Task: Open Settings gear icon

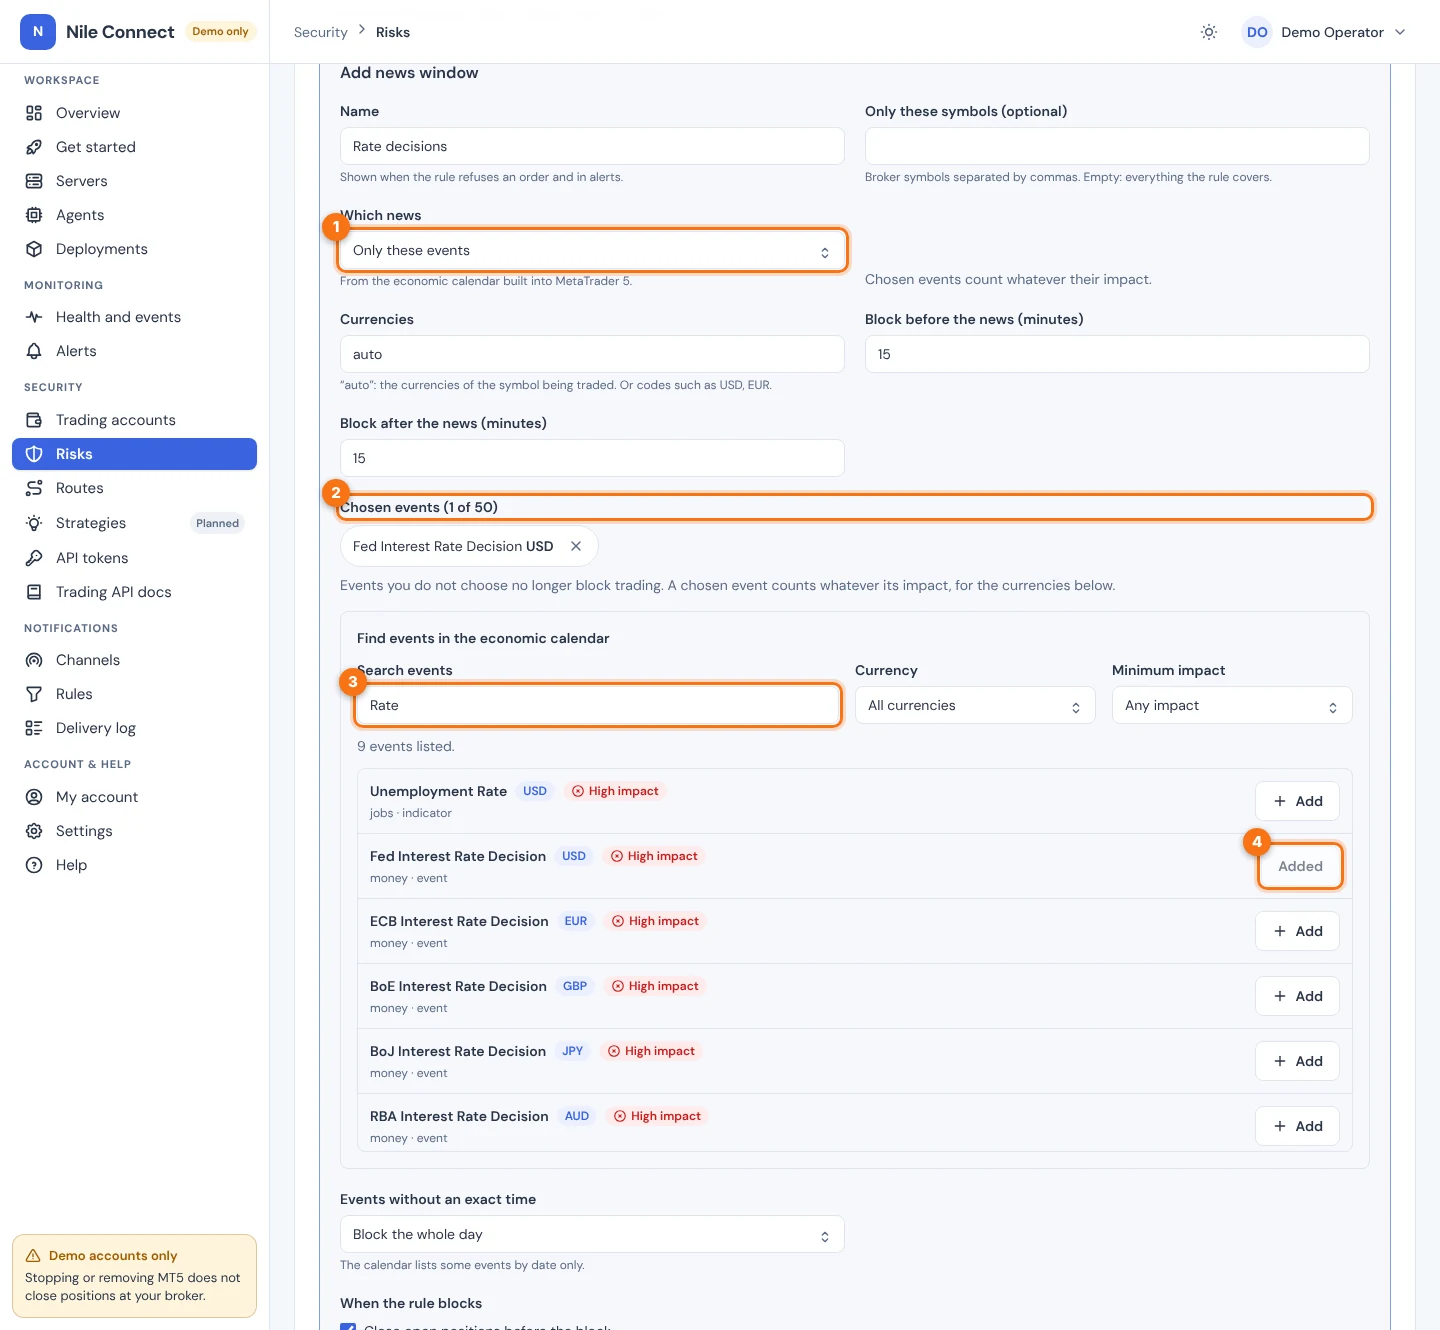Action: click(x=34, y=831)
